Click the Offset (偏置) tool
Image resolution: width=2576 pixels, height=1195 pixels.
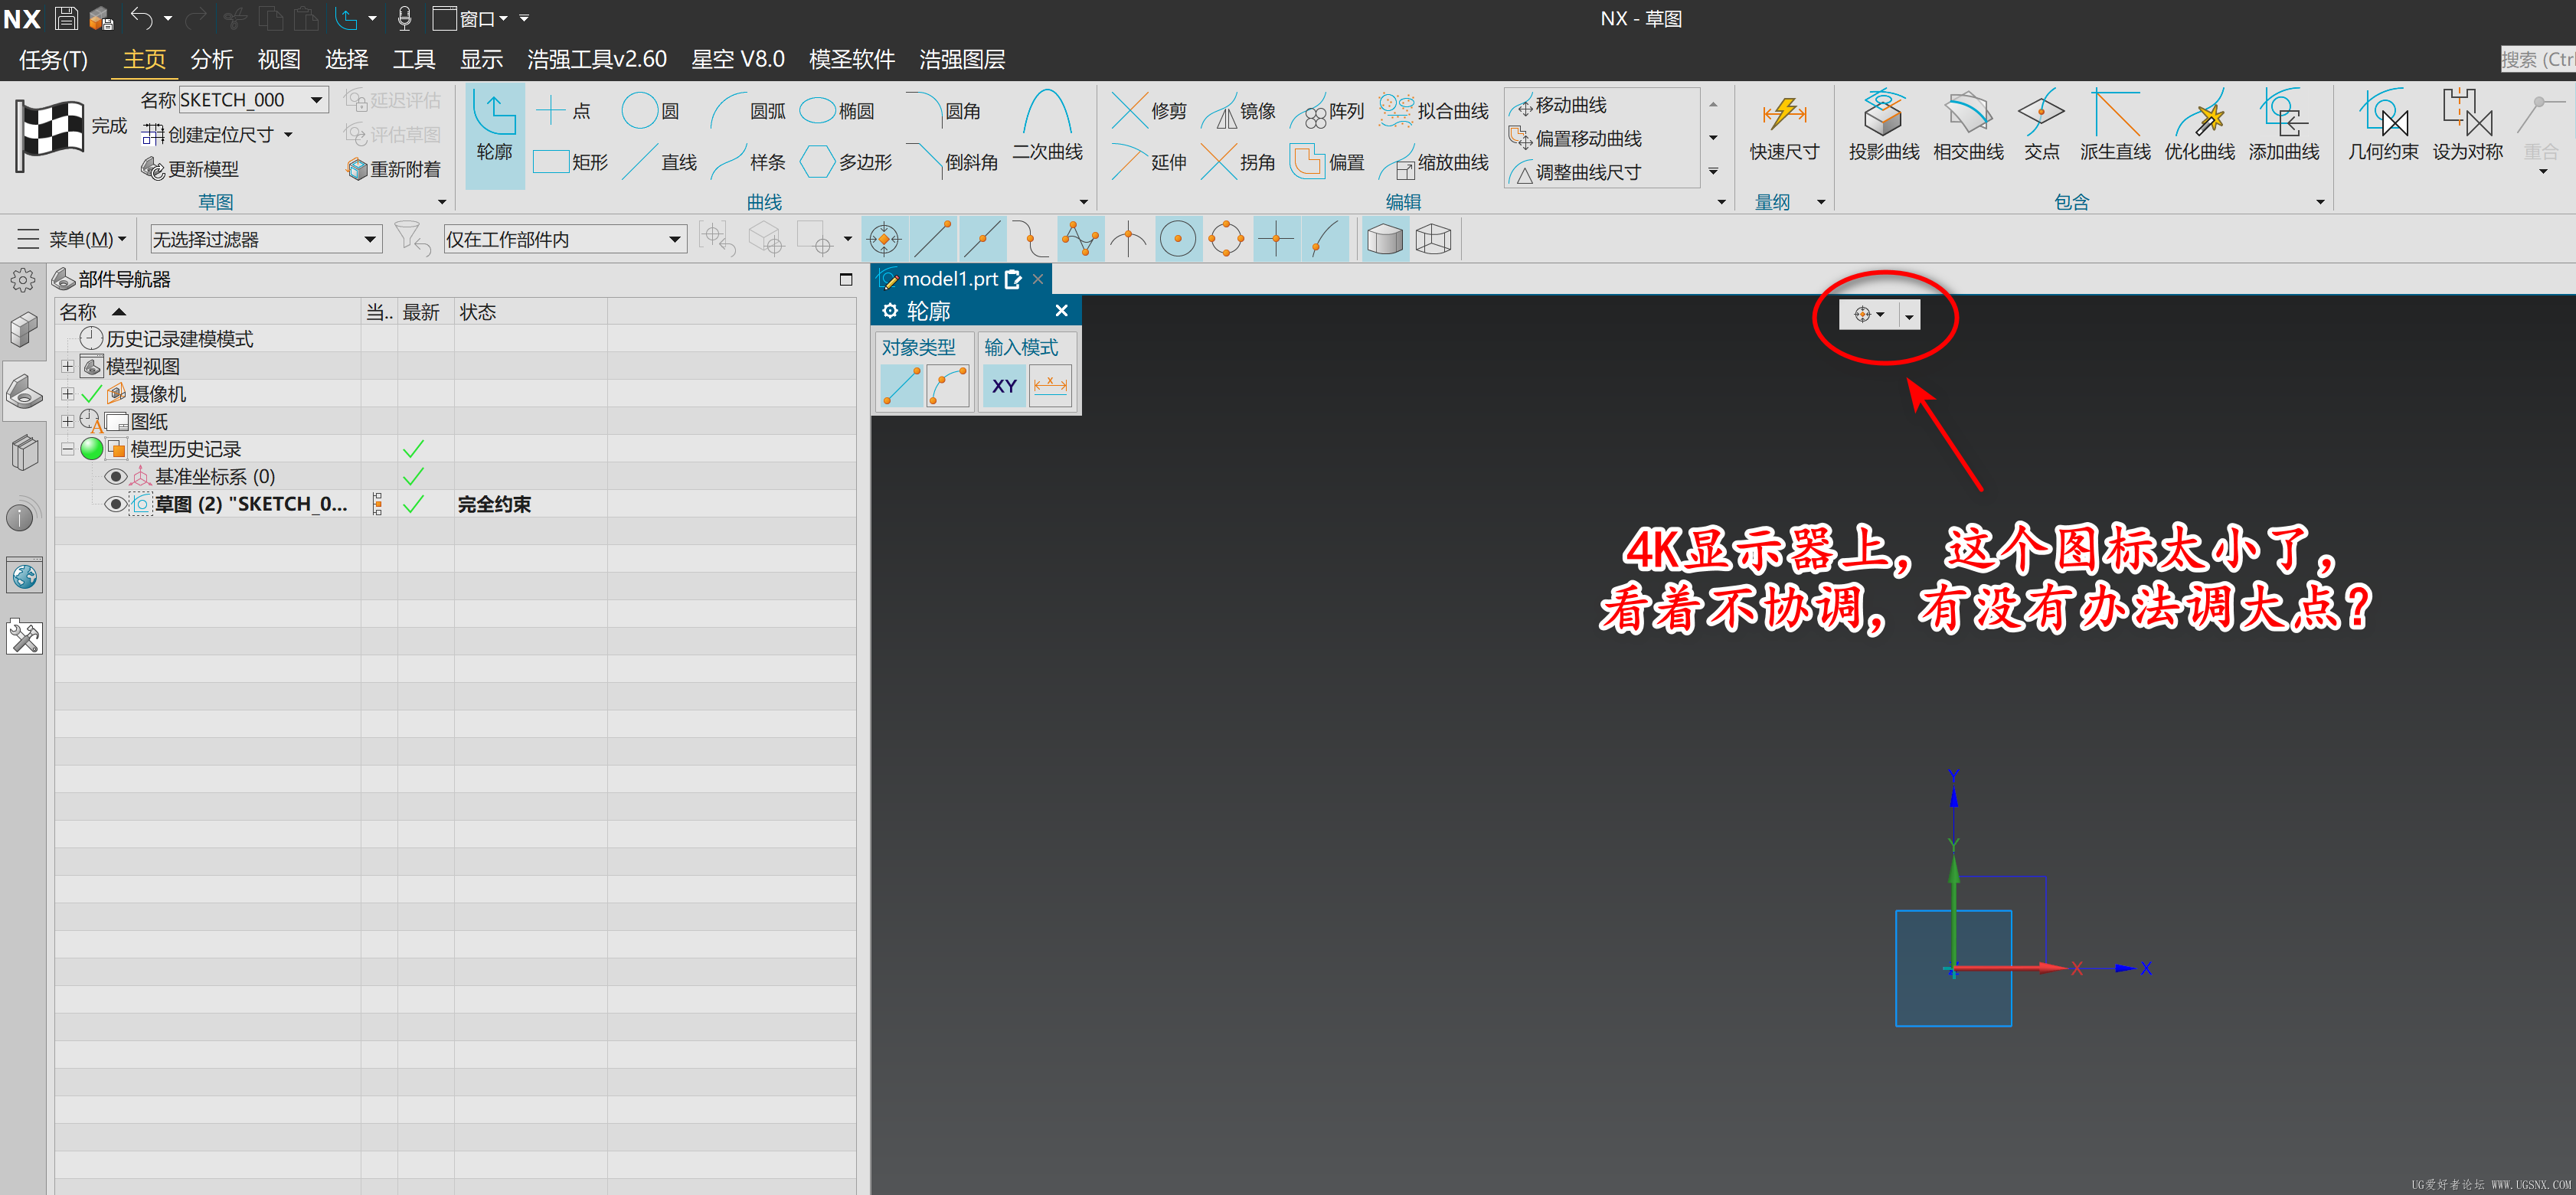pos(1327,161)
